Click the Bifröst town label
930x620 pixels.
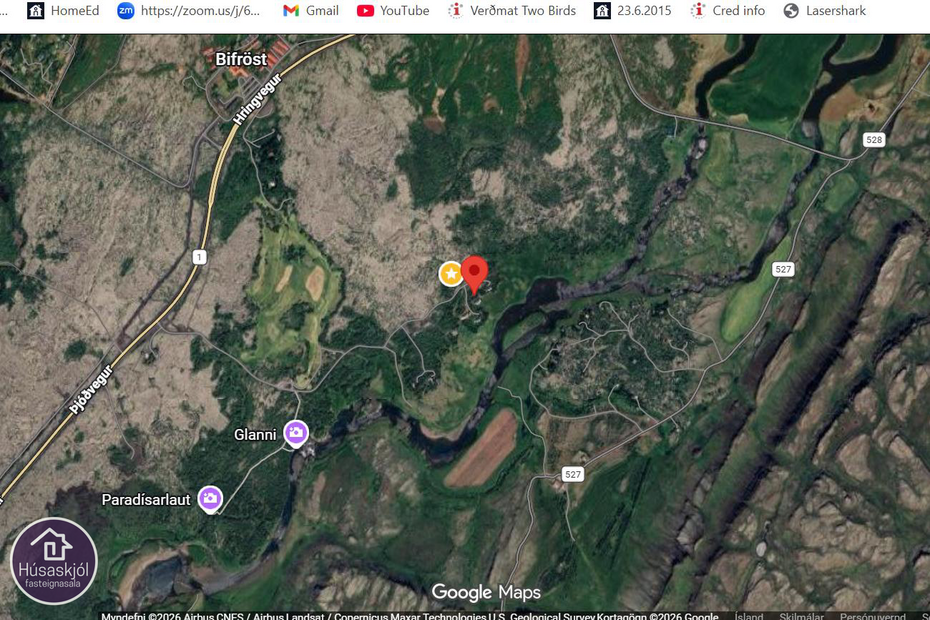(x=241, y=59)
